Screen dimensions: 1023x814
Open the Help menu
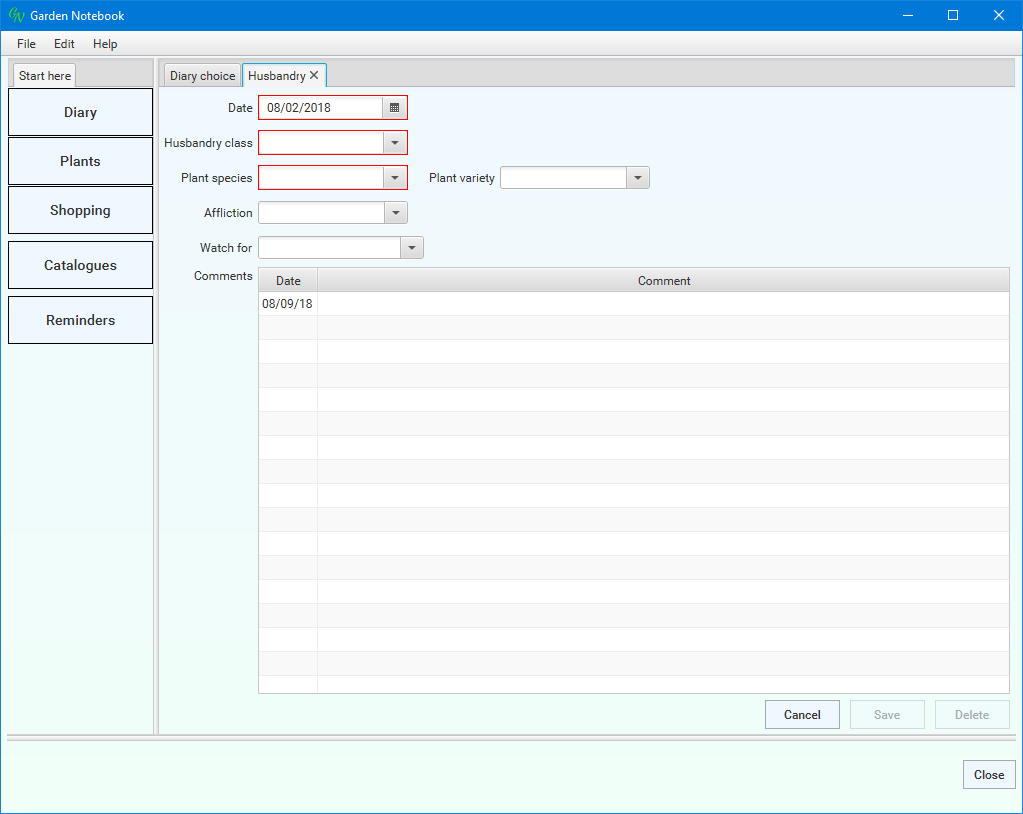point(105,44)
